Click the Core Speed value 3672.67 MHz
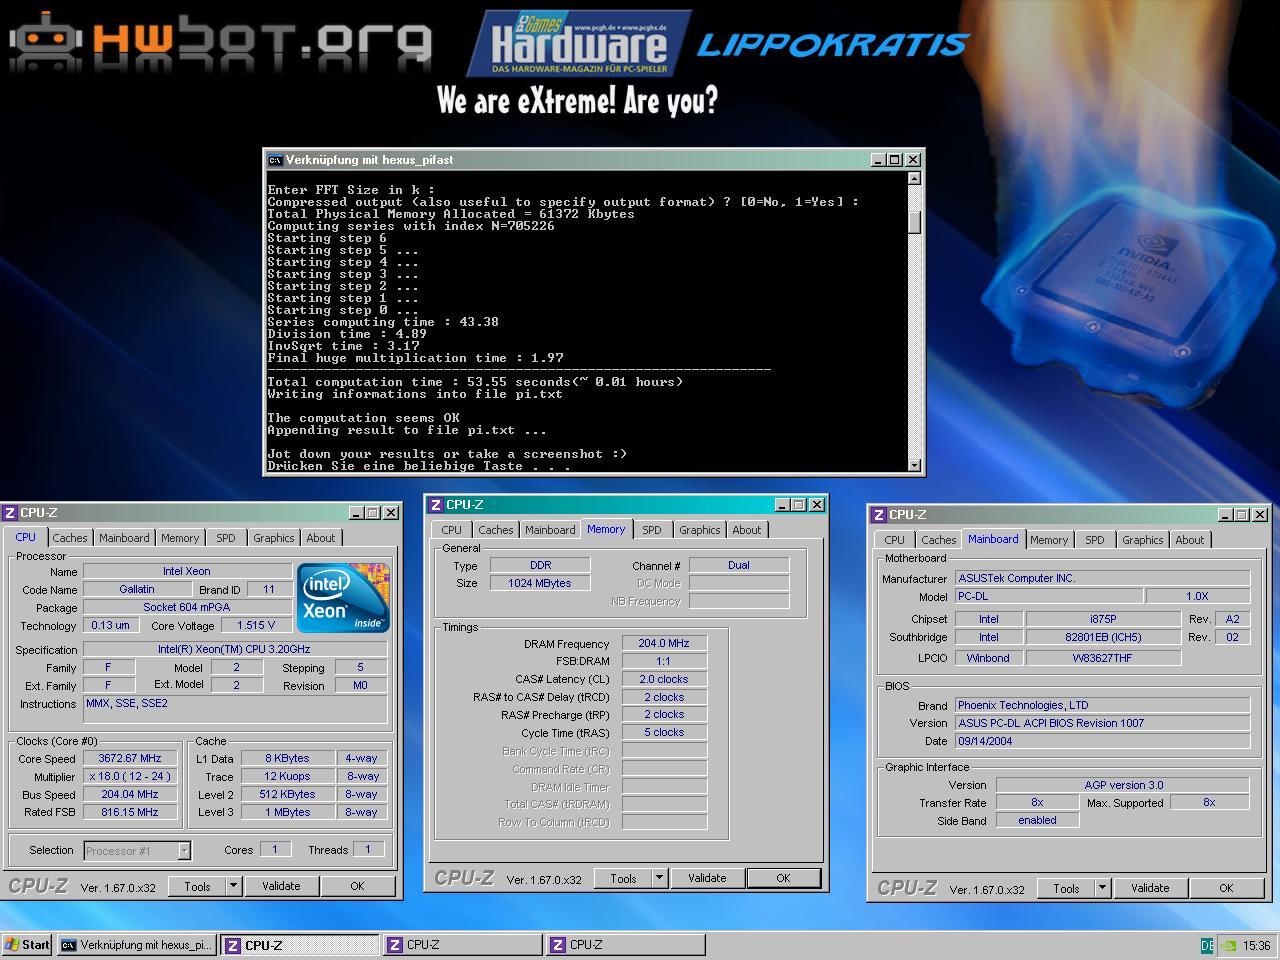Image resolution: width=1280 pixels, height=960 pixels. [130, 758]
